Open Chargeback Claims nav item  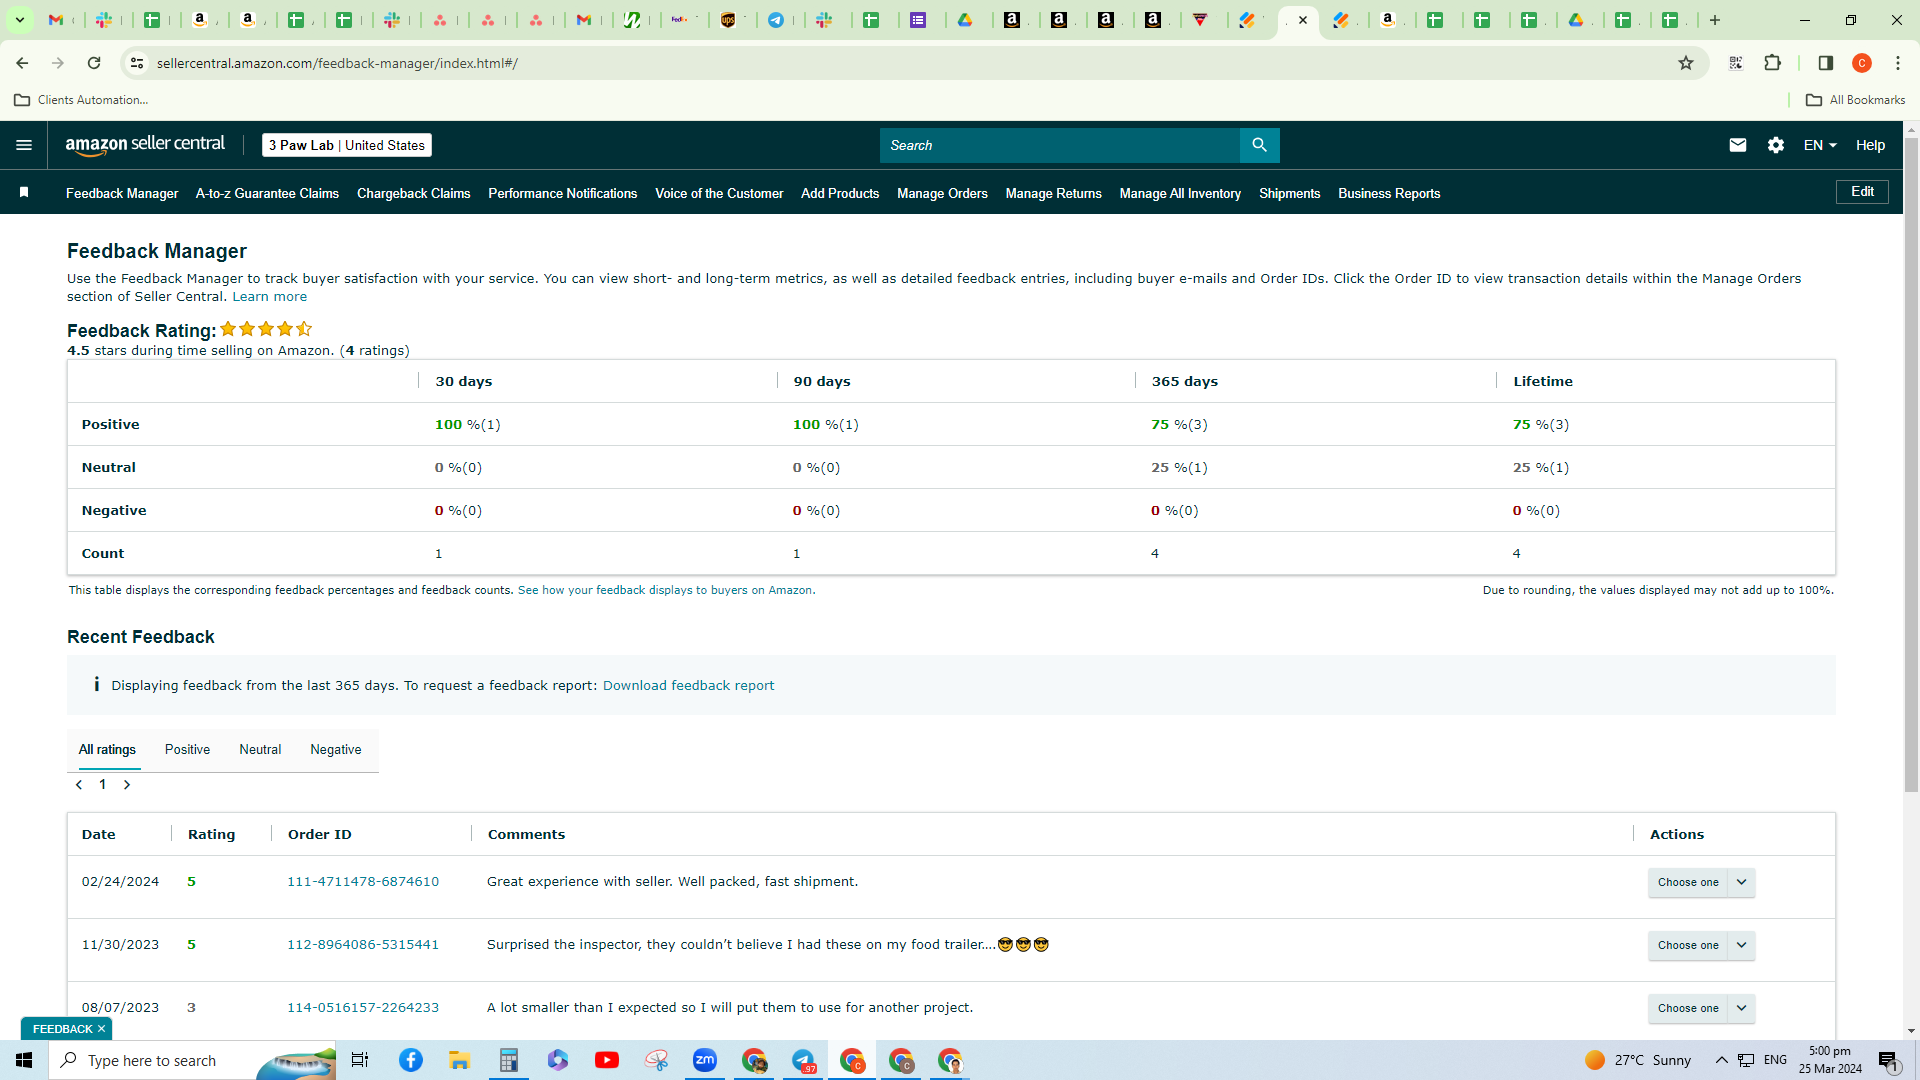pos(413,193)
